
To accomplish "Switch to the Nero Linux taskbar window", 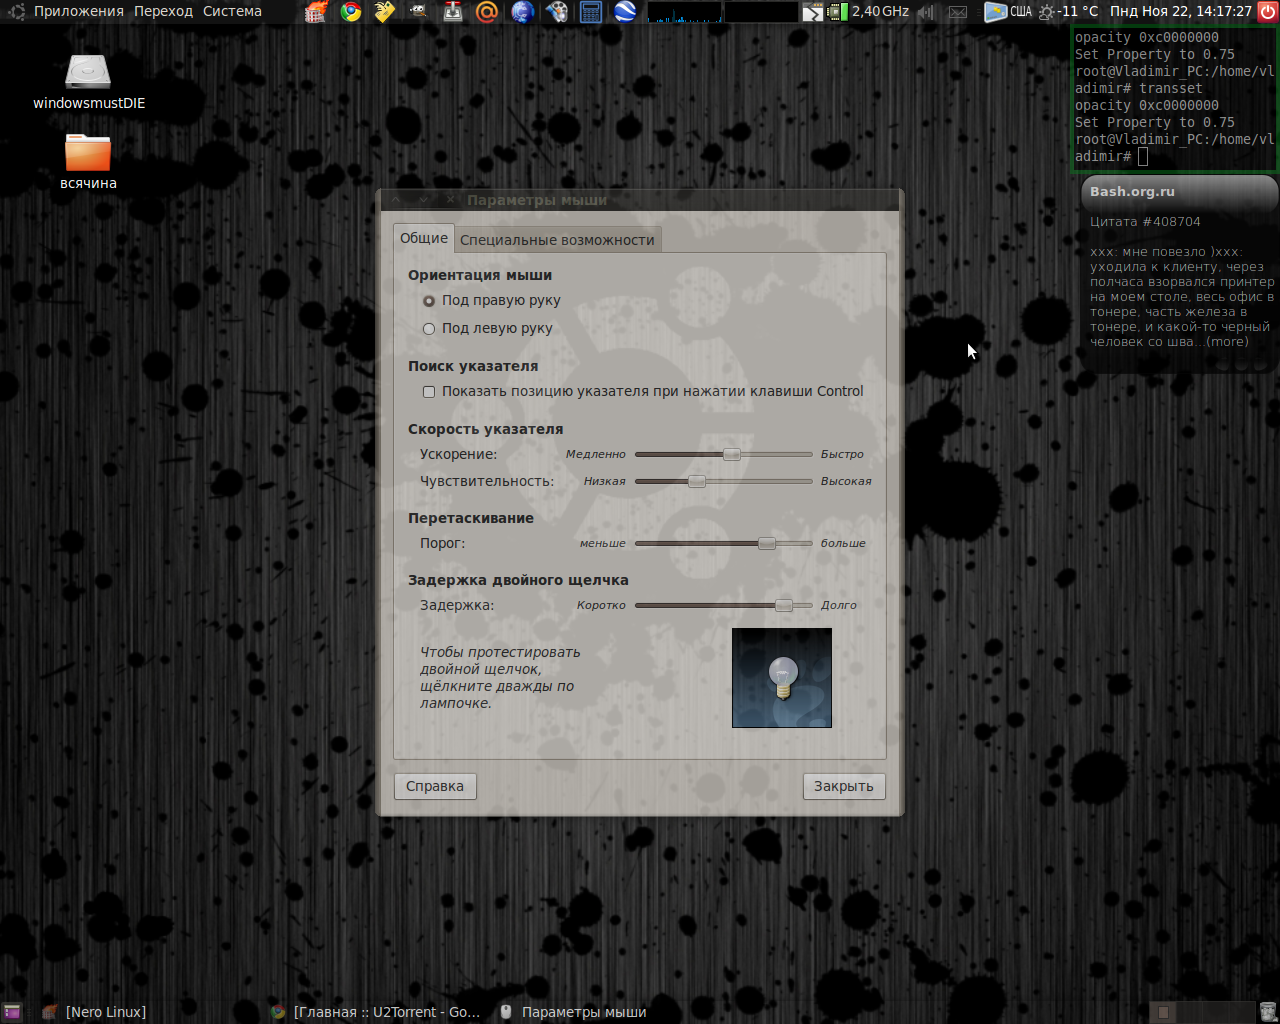I will (x=105, y=1012).
